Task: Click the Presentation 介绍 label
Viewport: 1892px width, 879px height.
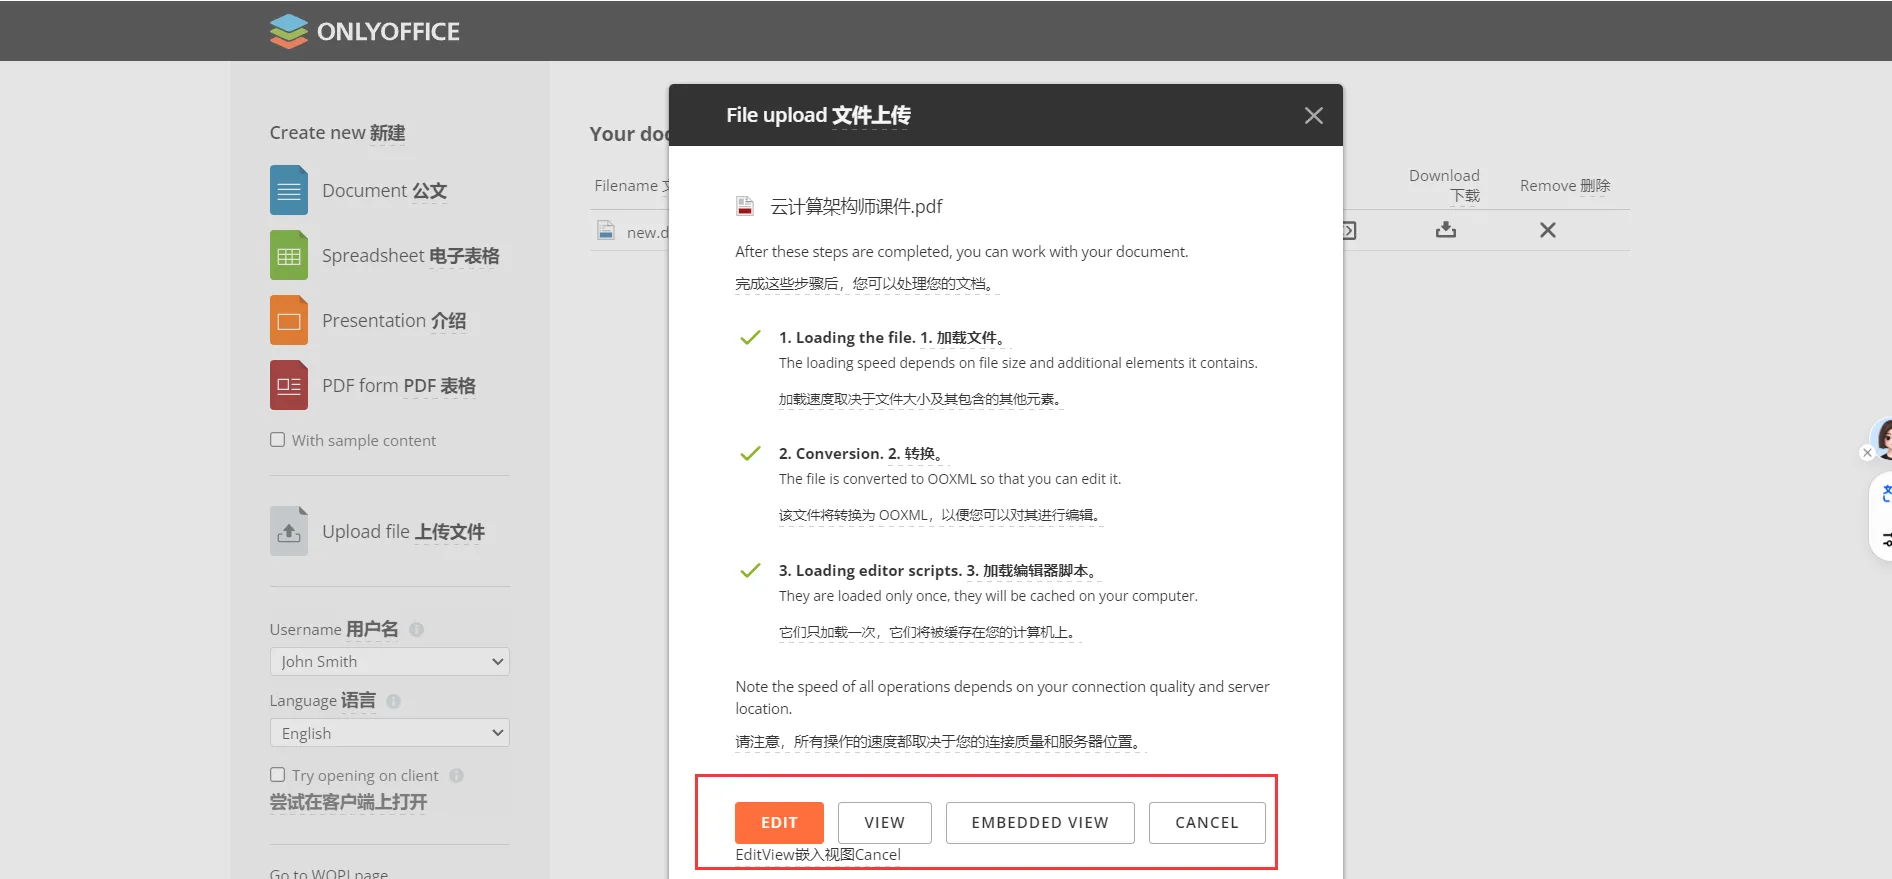Action: coord(394,321)
